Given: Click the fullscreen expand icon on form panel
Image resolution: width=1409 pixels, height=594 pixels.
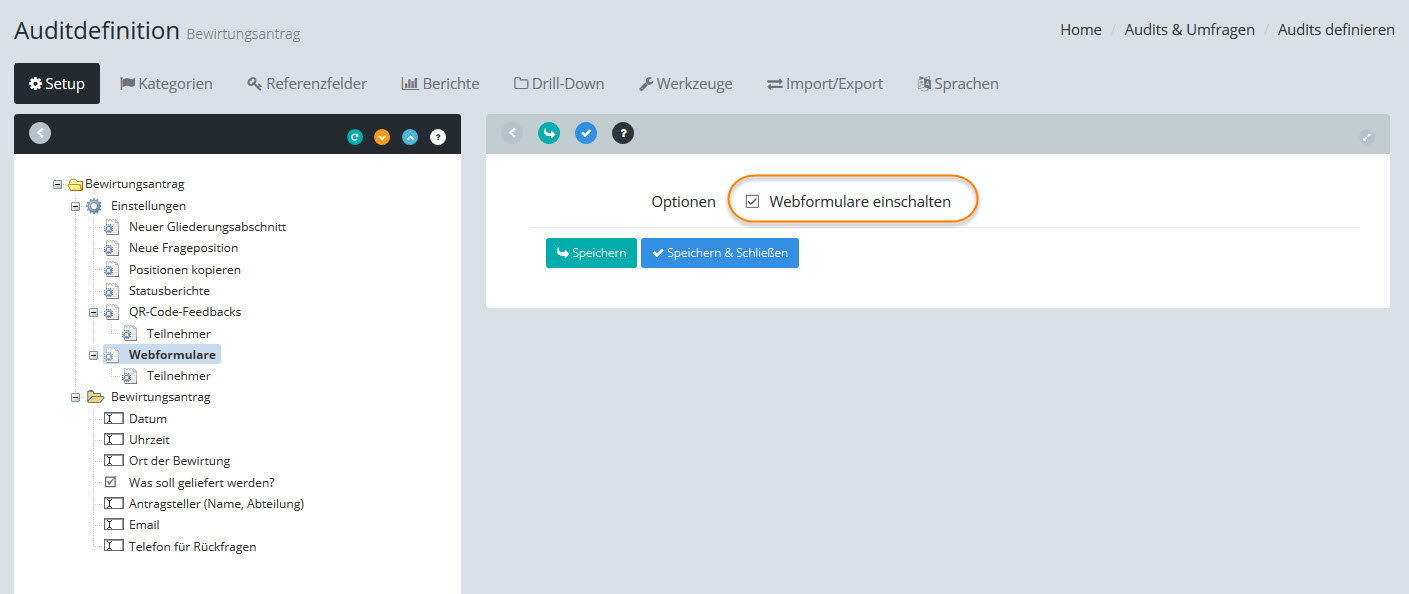Looking at the screenshot, I should [1367, 138].
